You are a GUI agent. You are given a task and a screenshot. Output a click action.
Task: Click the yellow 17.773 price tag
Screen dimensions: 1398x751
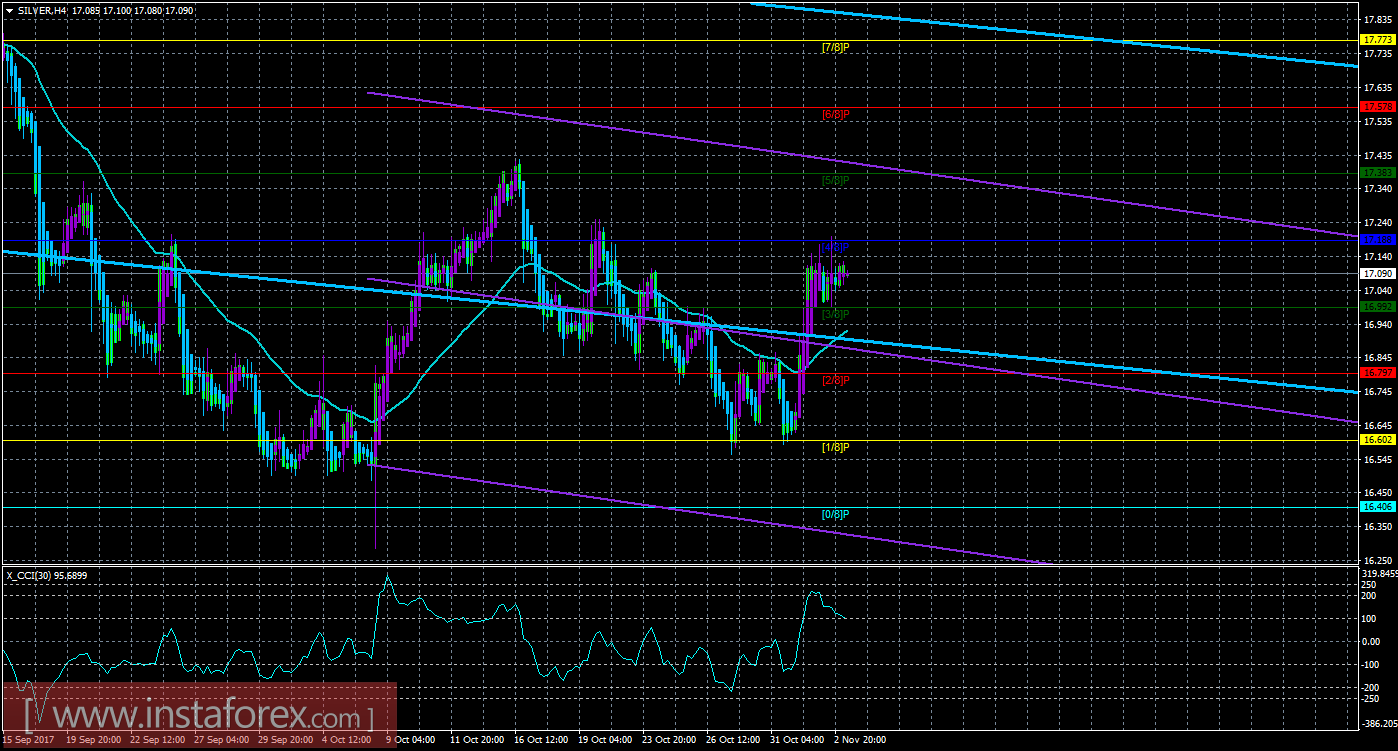tap(1378, 39)
